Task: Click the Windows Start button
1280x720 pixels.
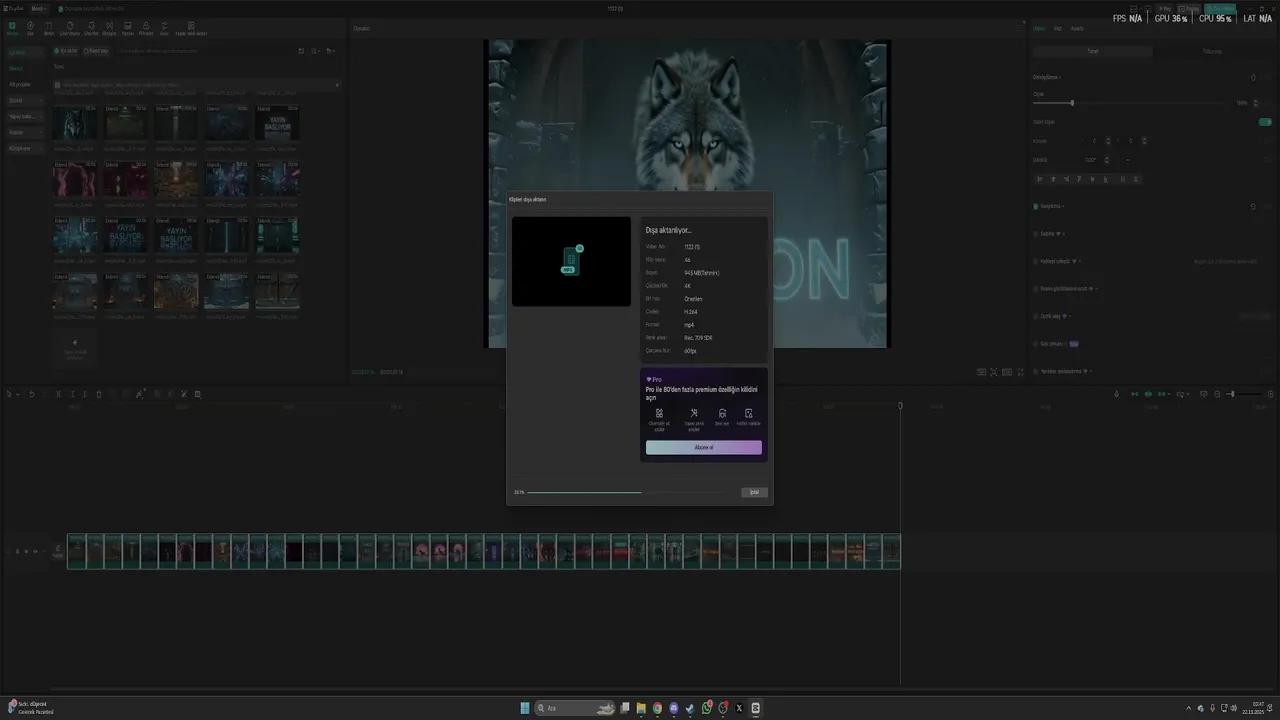Action: tap(525, 708)
